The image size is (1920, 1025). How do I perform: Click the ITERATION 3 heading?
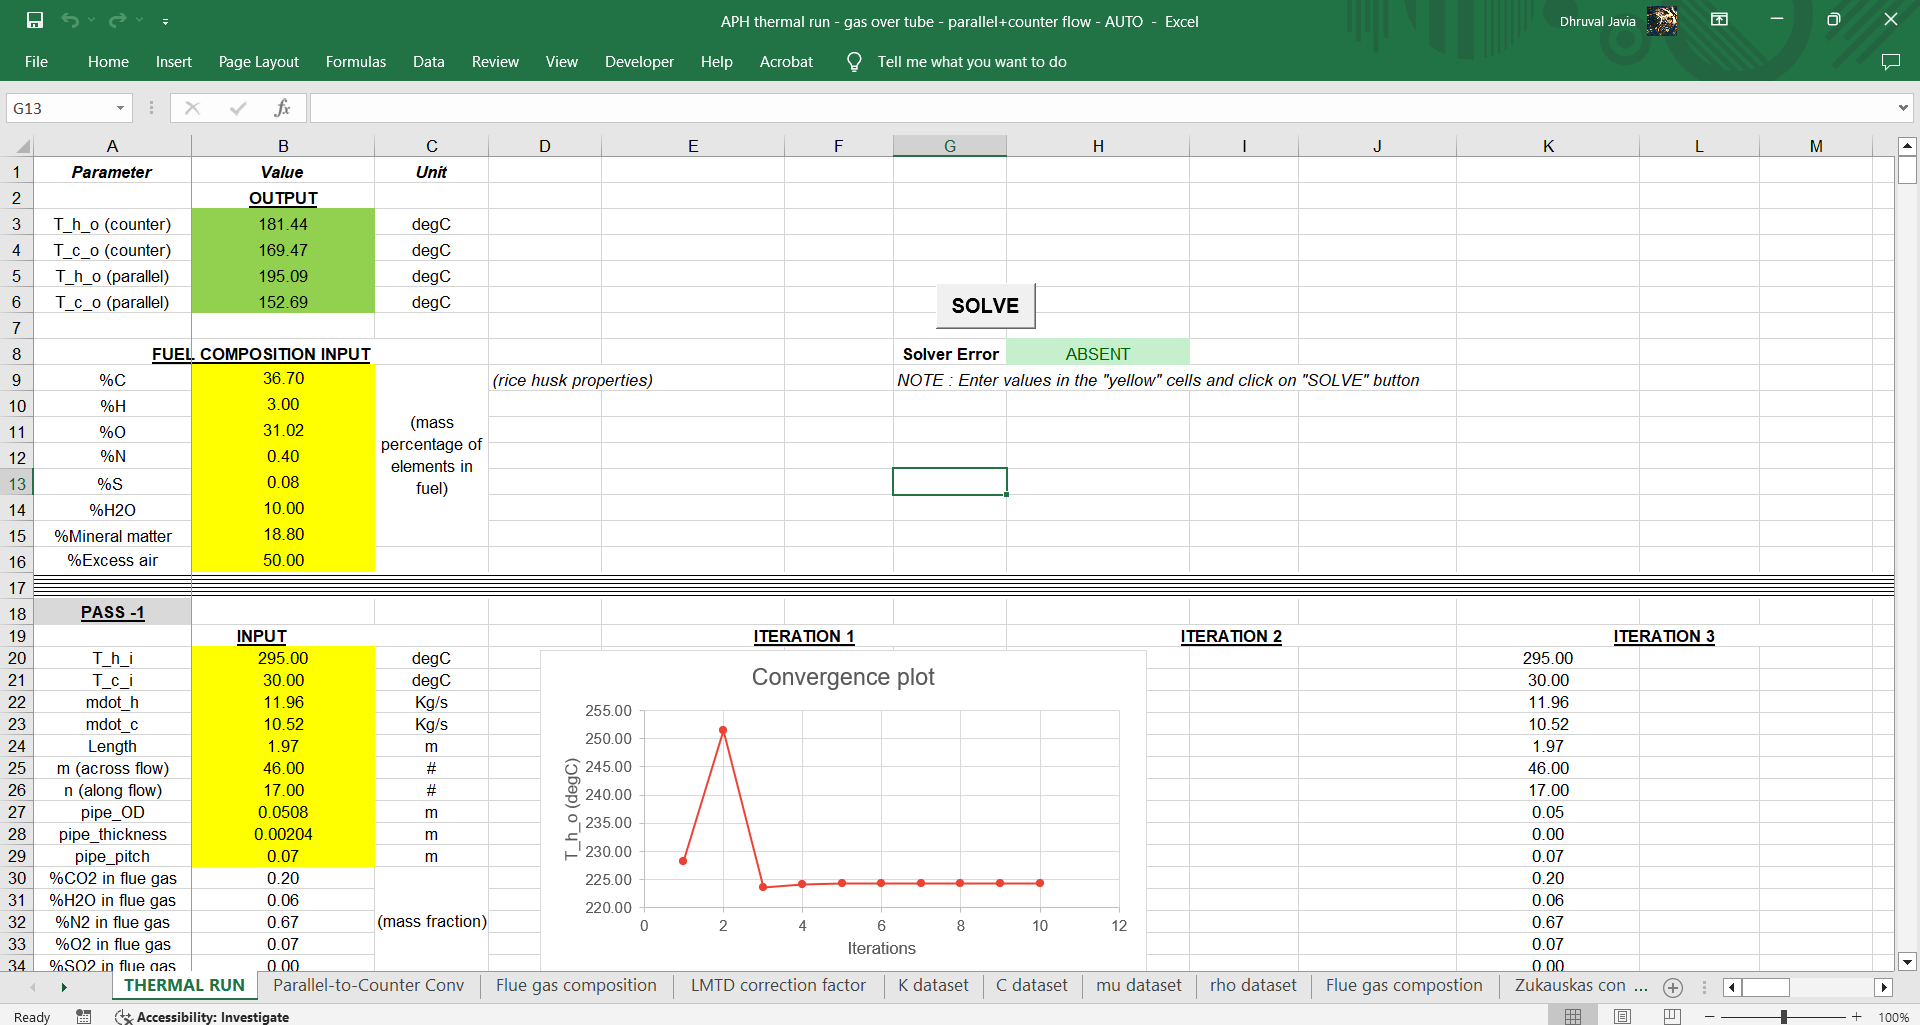click(1663, 636)
